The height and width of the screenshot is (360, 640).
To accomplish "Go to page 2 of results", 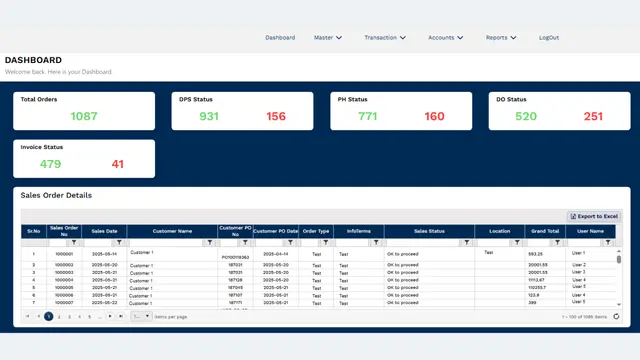I will coord(59,317).
